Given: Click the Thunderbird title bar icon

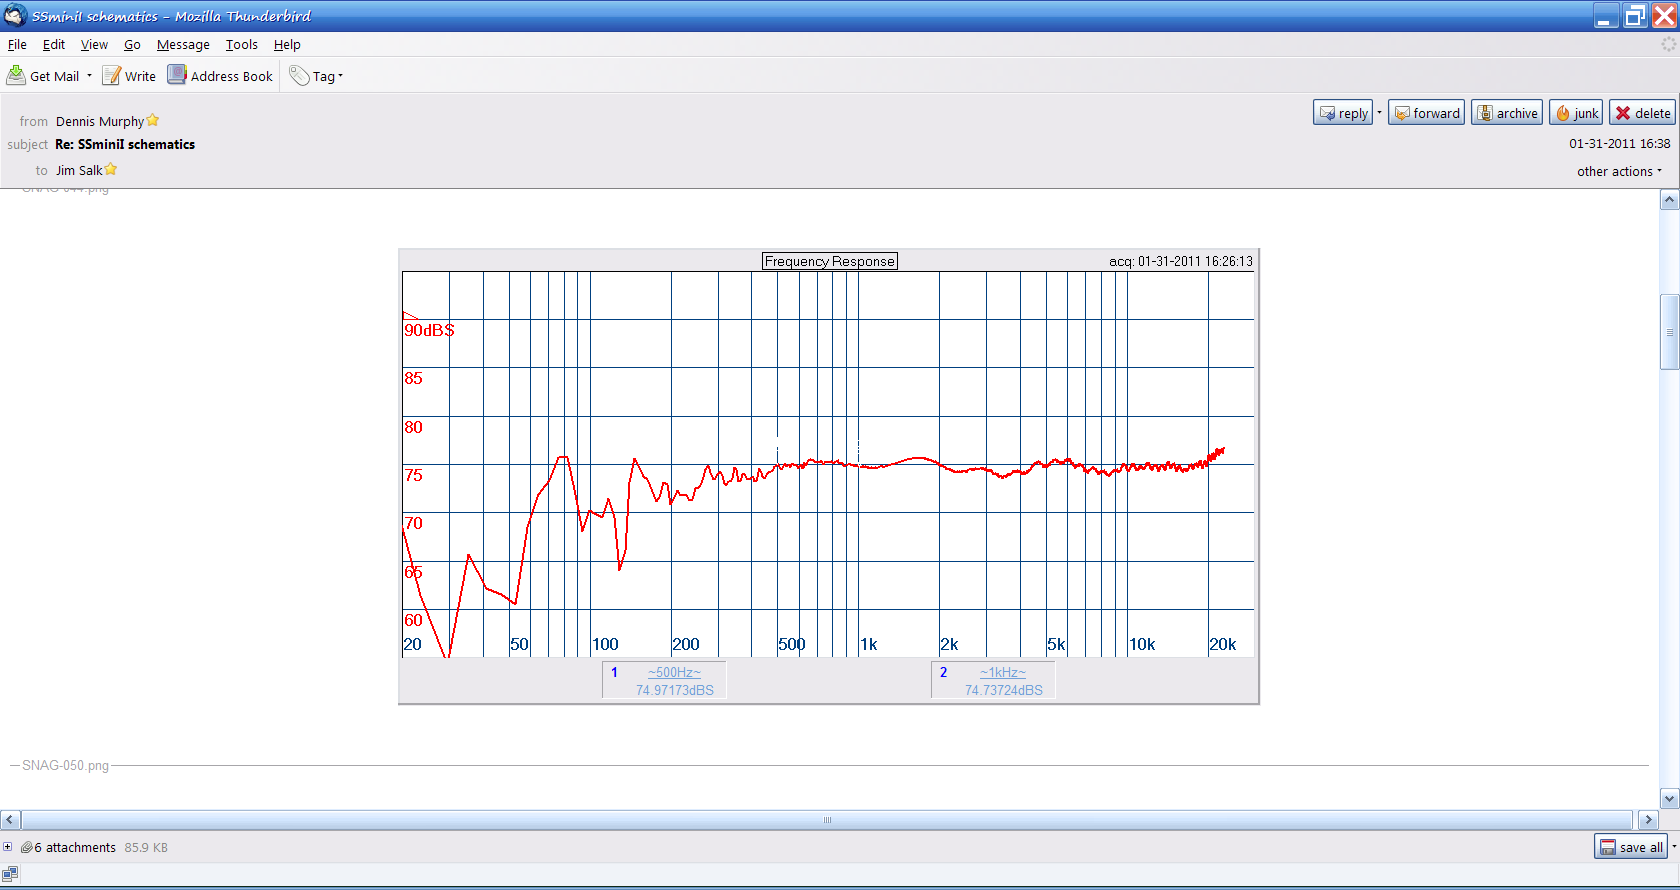Looking at the screenshot, I should click(x=14, y=15).
